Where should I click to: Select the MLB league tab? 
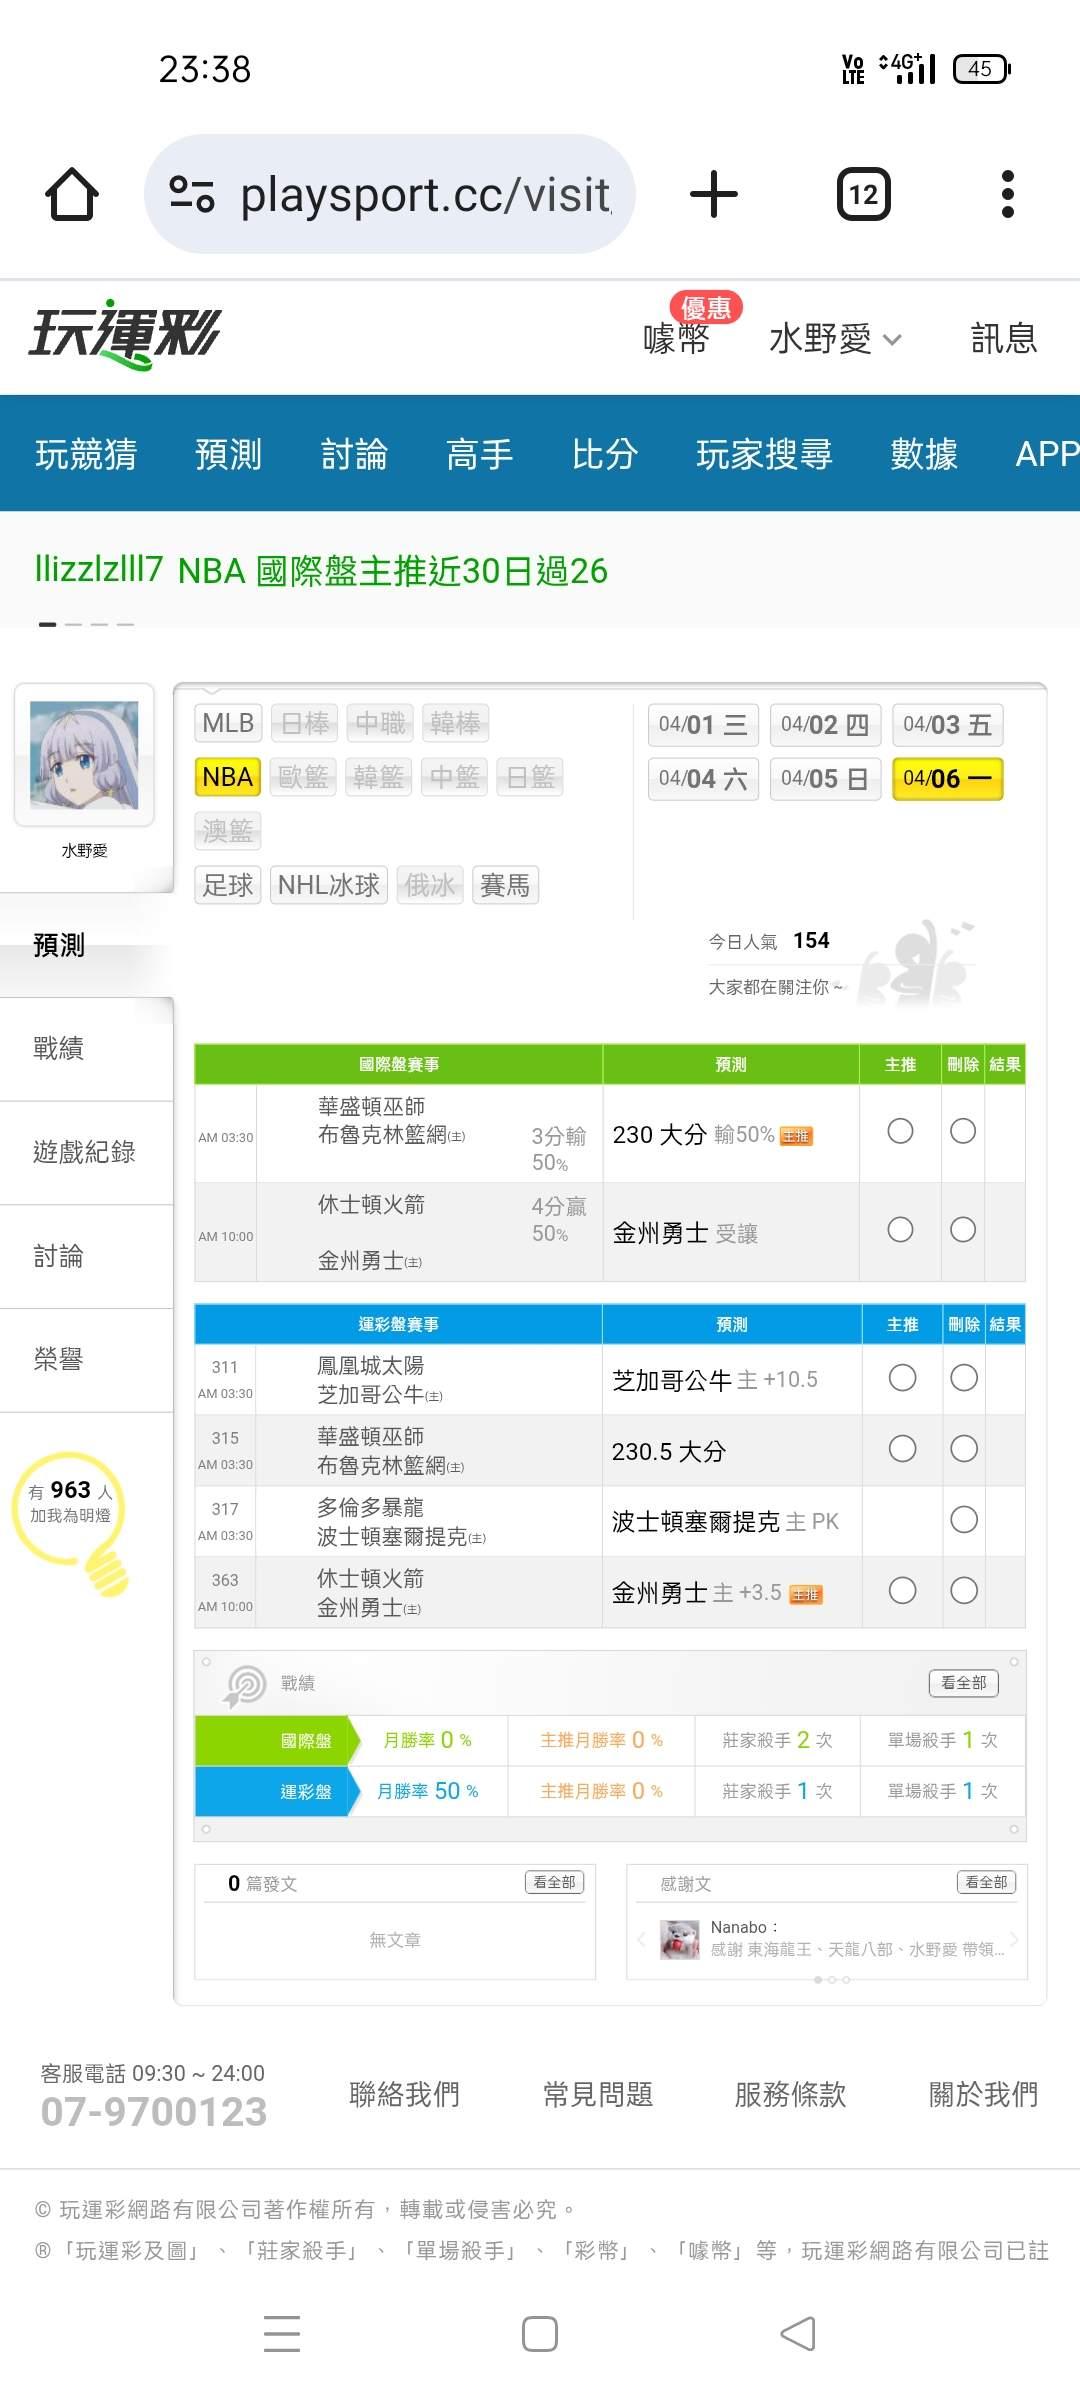coord(228,723)
